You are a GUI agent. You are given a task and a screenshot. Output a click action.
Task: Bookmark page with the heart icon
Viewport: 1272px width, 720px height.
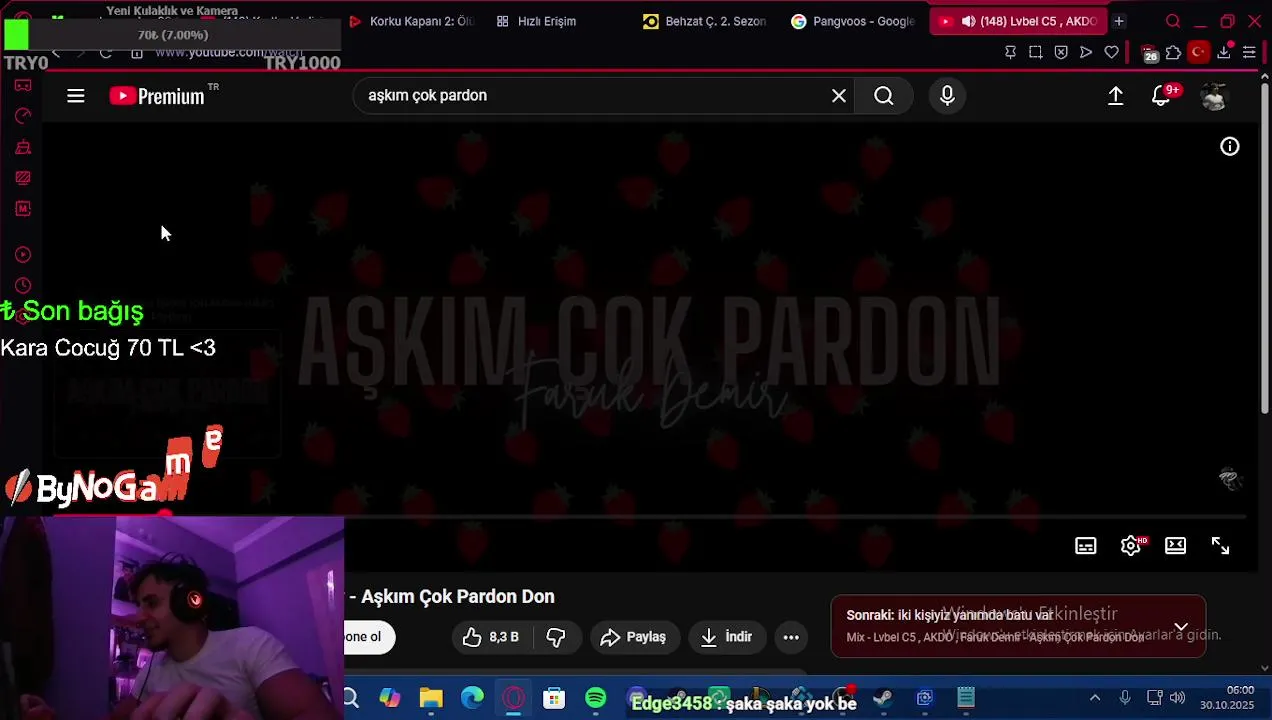coord(1111,52)
